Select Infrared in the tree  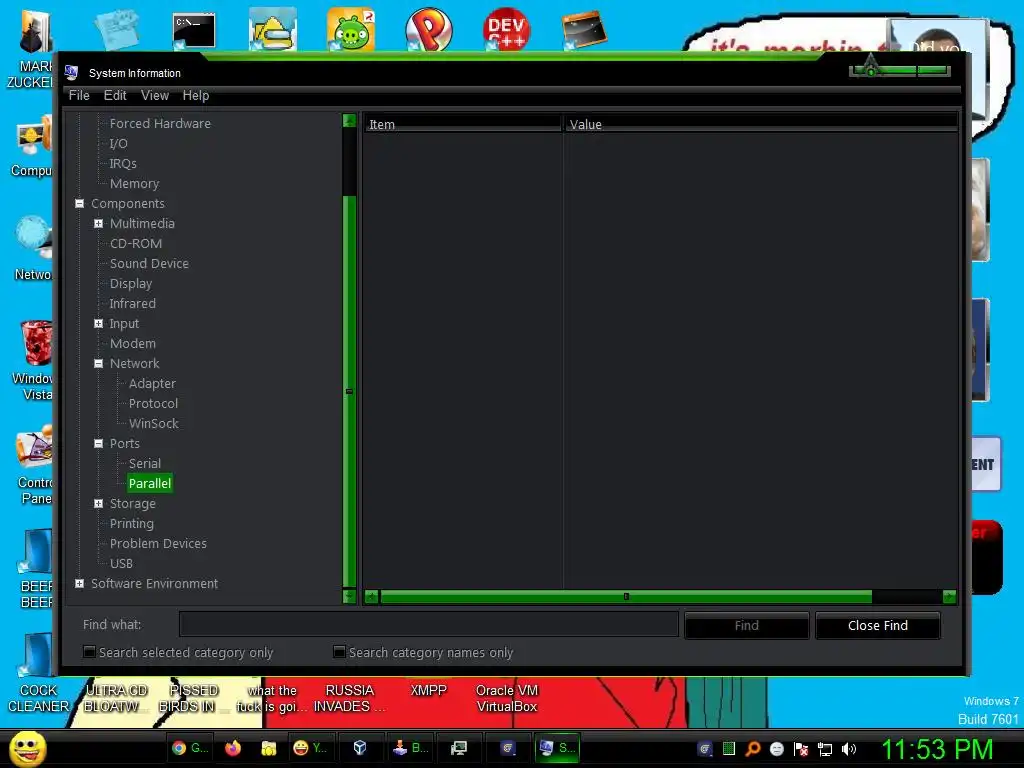[133, 304]
